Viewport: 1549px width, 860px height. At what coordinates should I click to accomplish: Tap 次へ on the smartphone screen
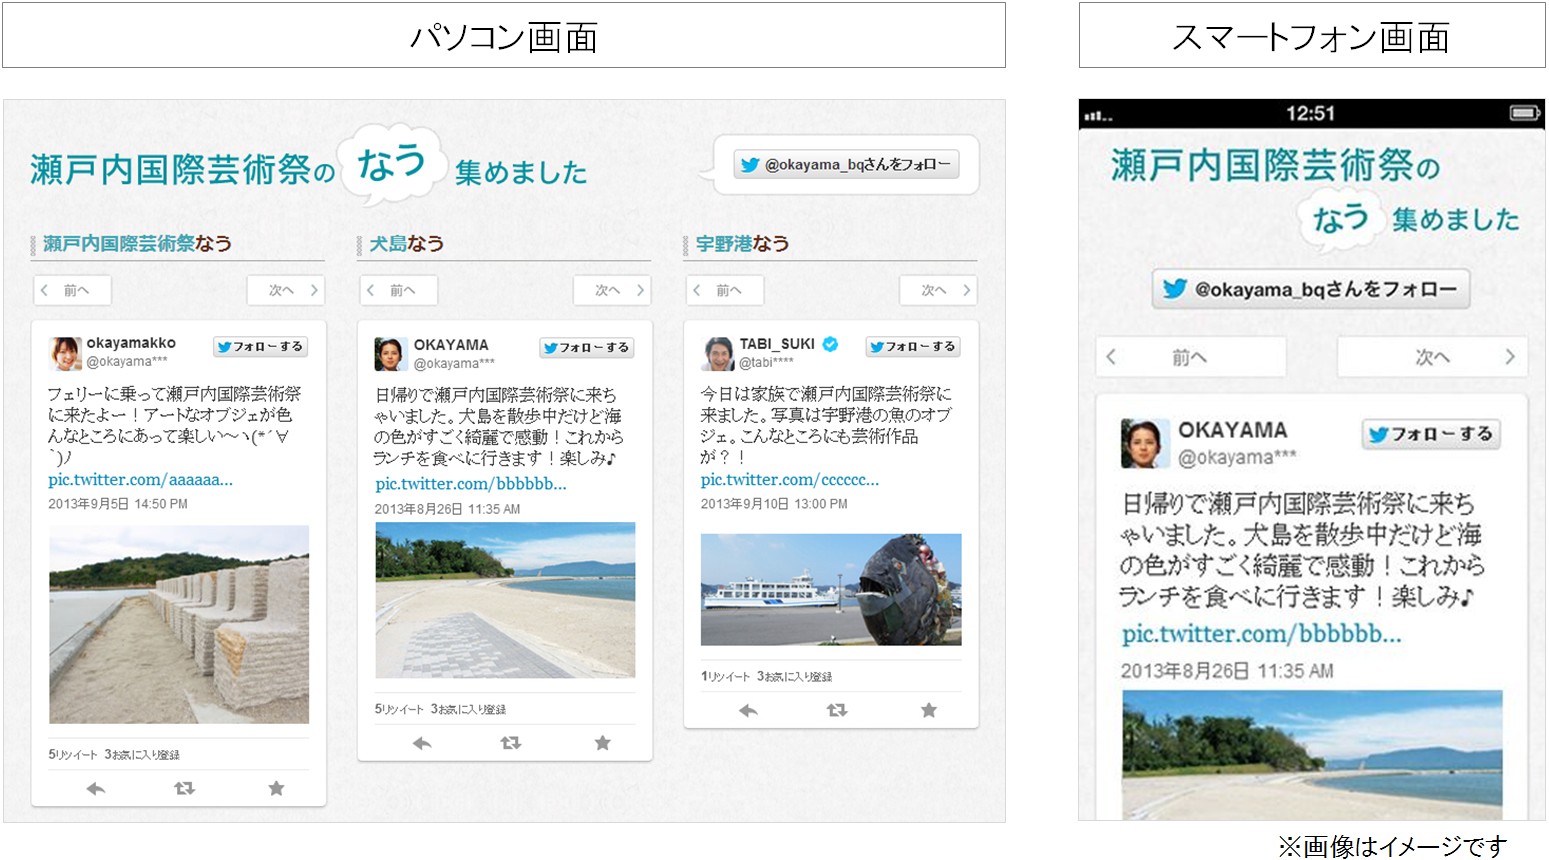[1432, 357]
